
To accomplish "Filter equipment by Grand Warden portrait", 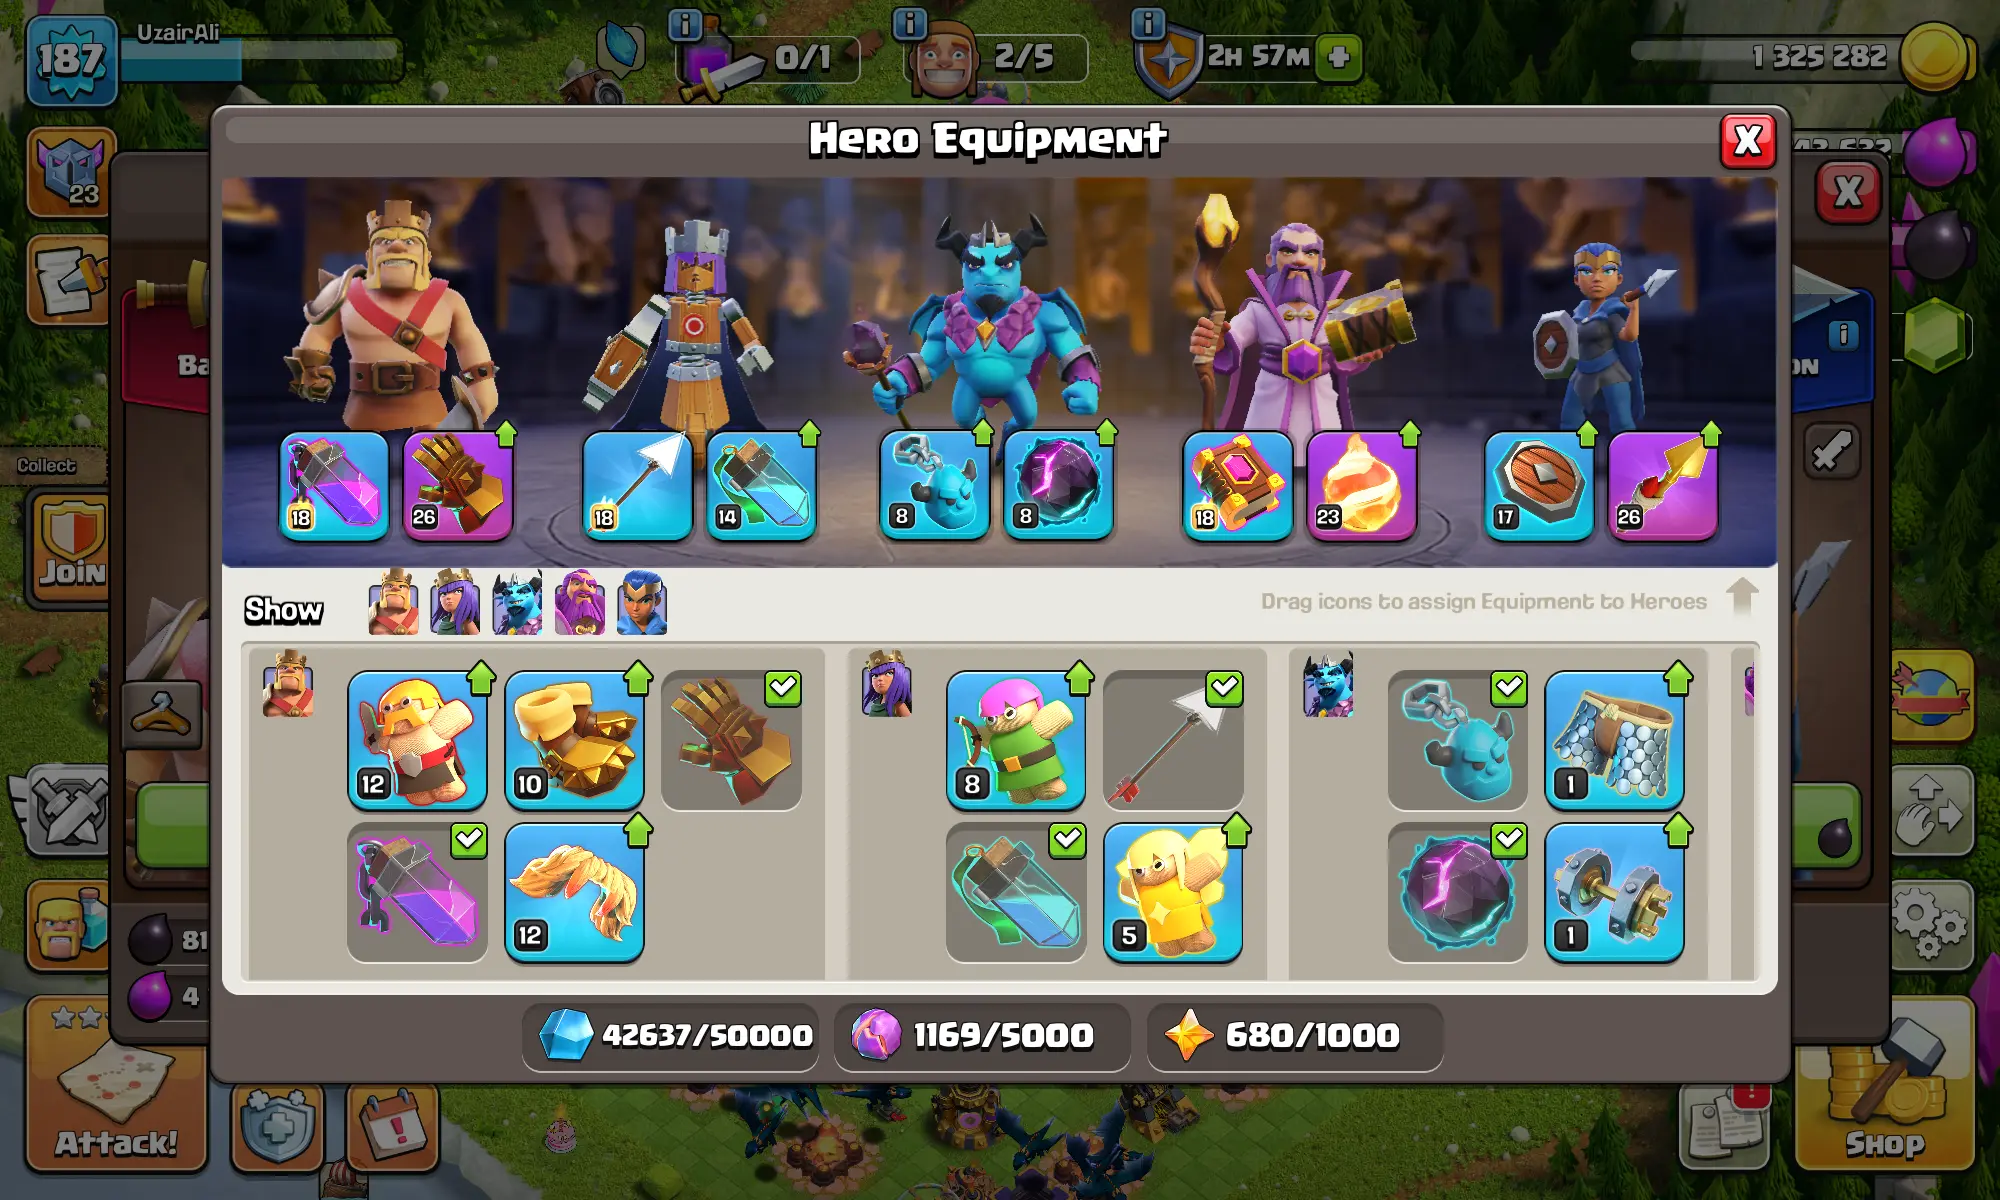I will [x=579, y=603].
